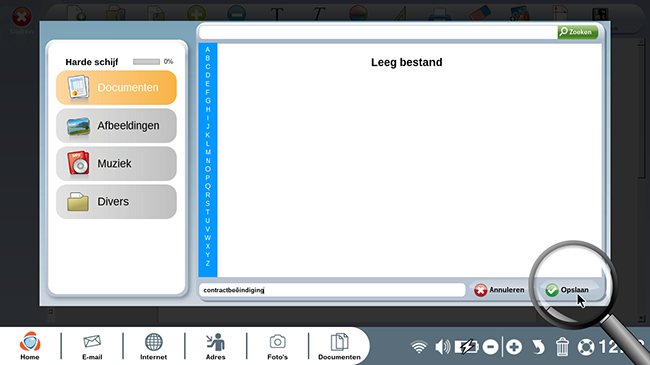The width and height of the screenshot is (650, 365).
Task: Click the zoom out minus icon in tray
Action: coord(490,347)
